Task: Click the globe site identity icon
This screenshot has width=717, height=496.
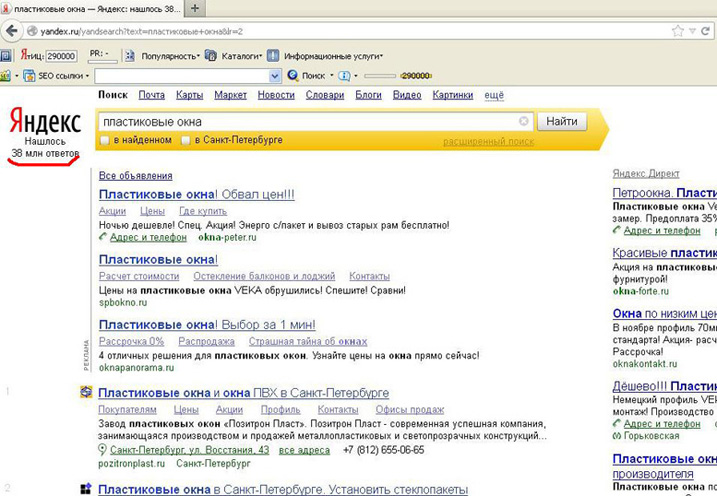Action: tap(32, 31)
